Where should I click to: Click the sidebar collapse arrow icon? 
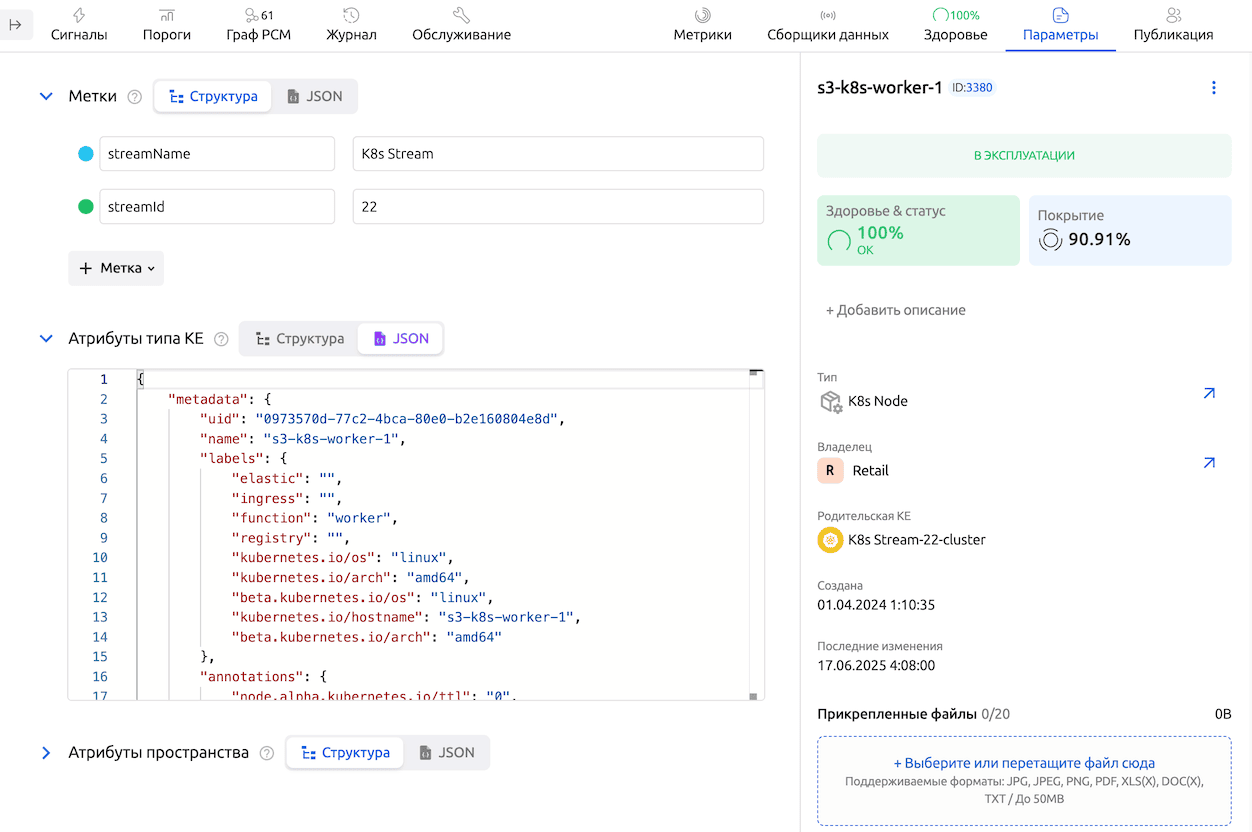coord(16,25)
